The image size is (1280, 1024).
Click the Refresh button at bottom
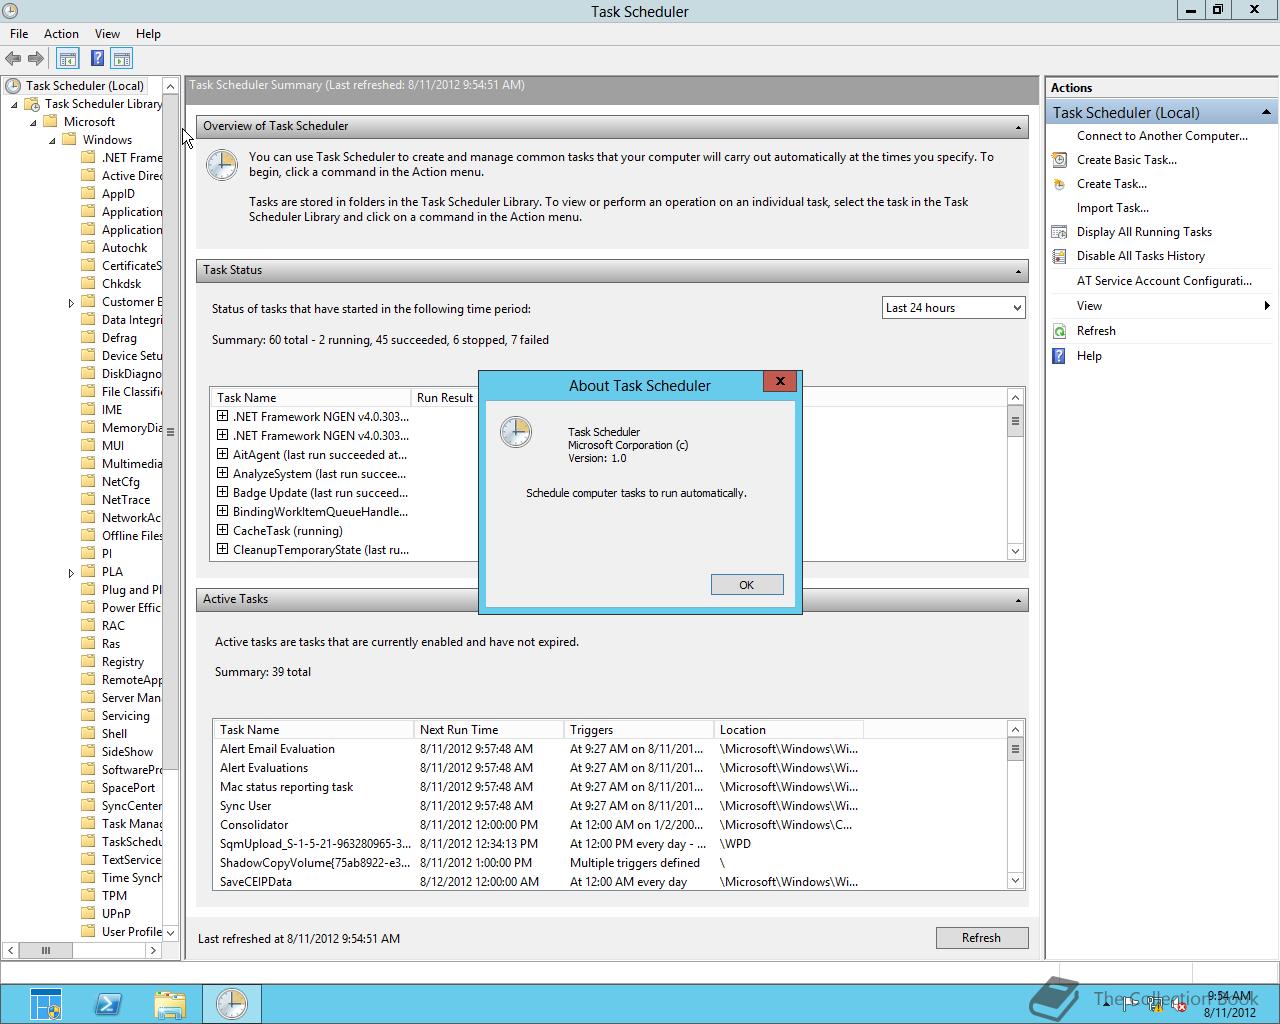tap(981, 938)
